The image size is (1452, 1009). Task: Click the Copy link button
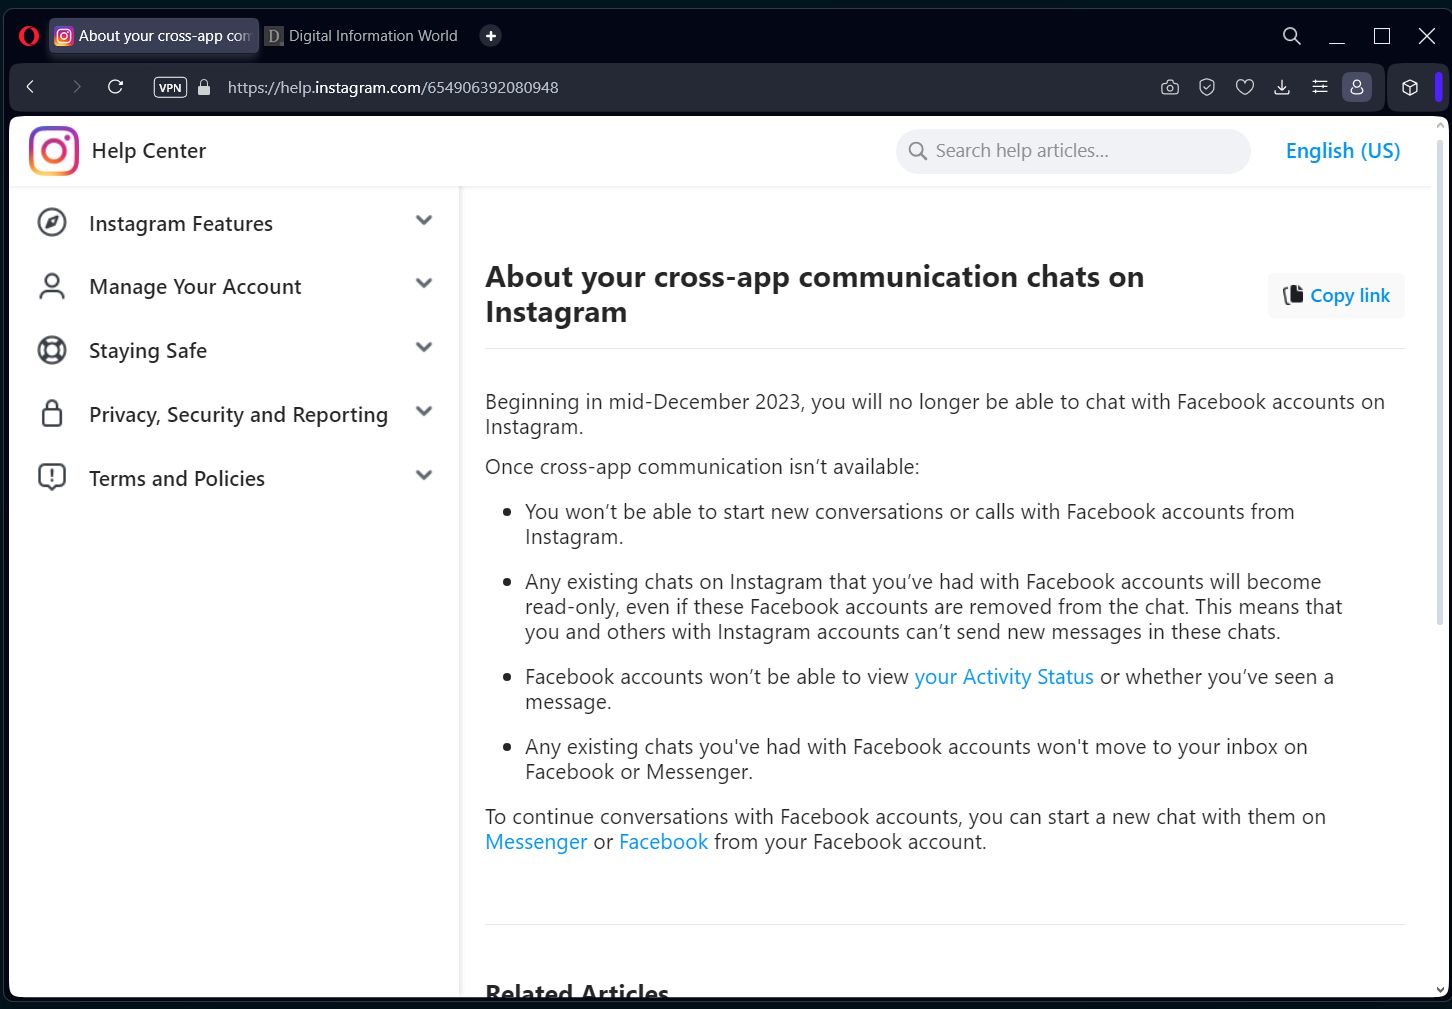tap(1336, 296)
